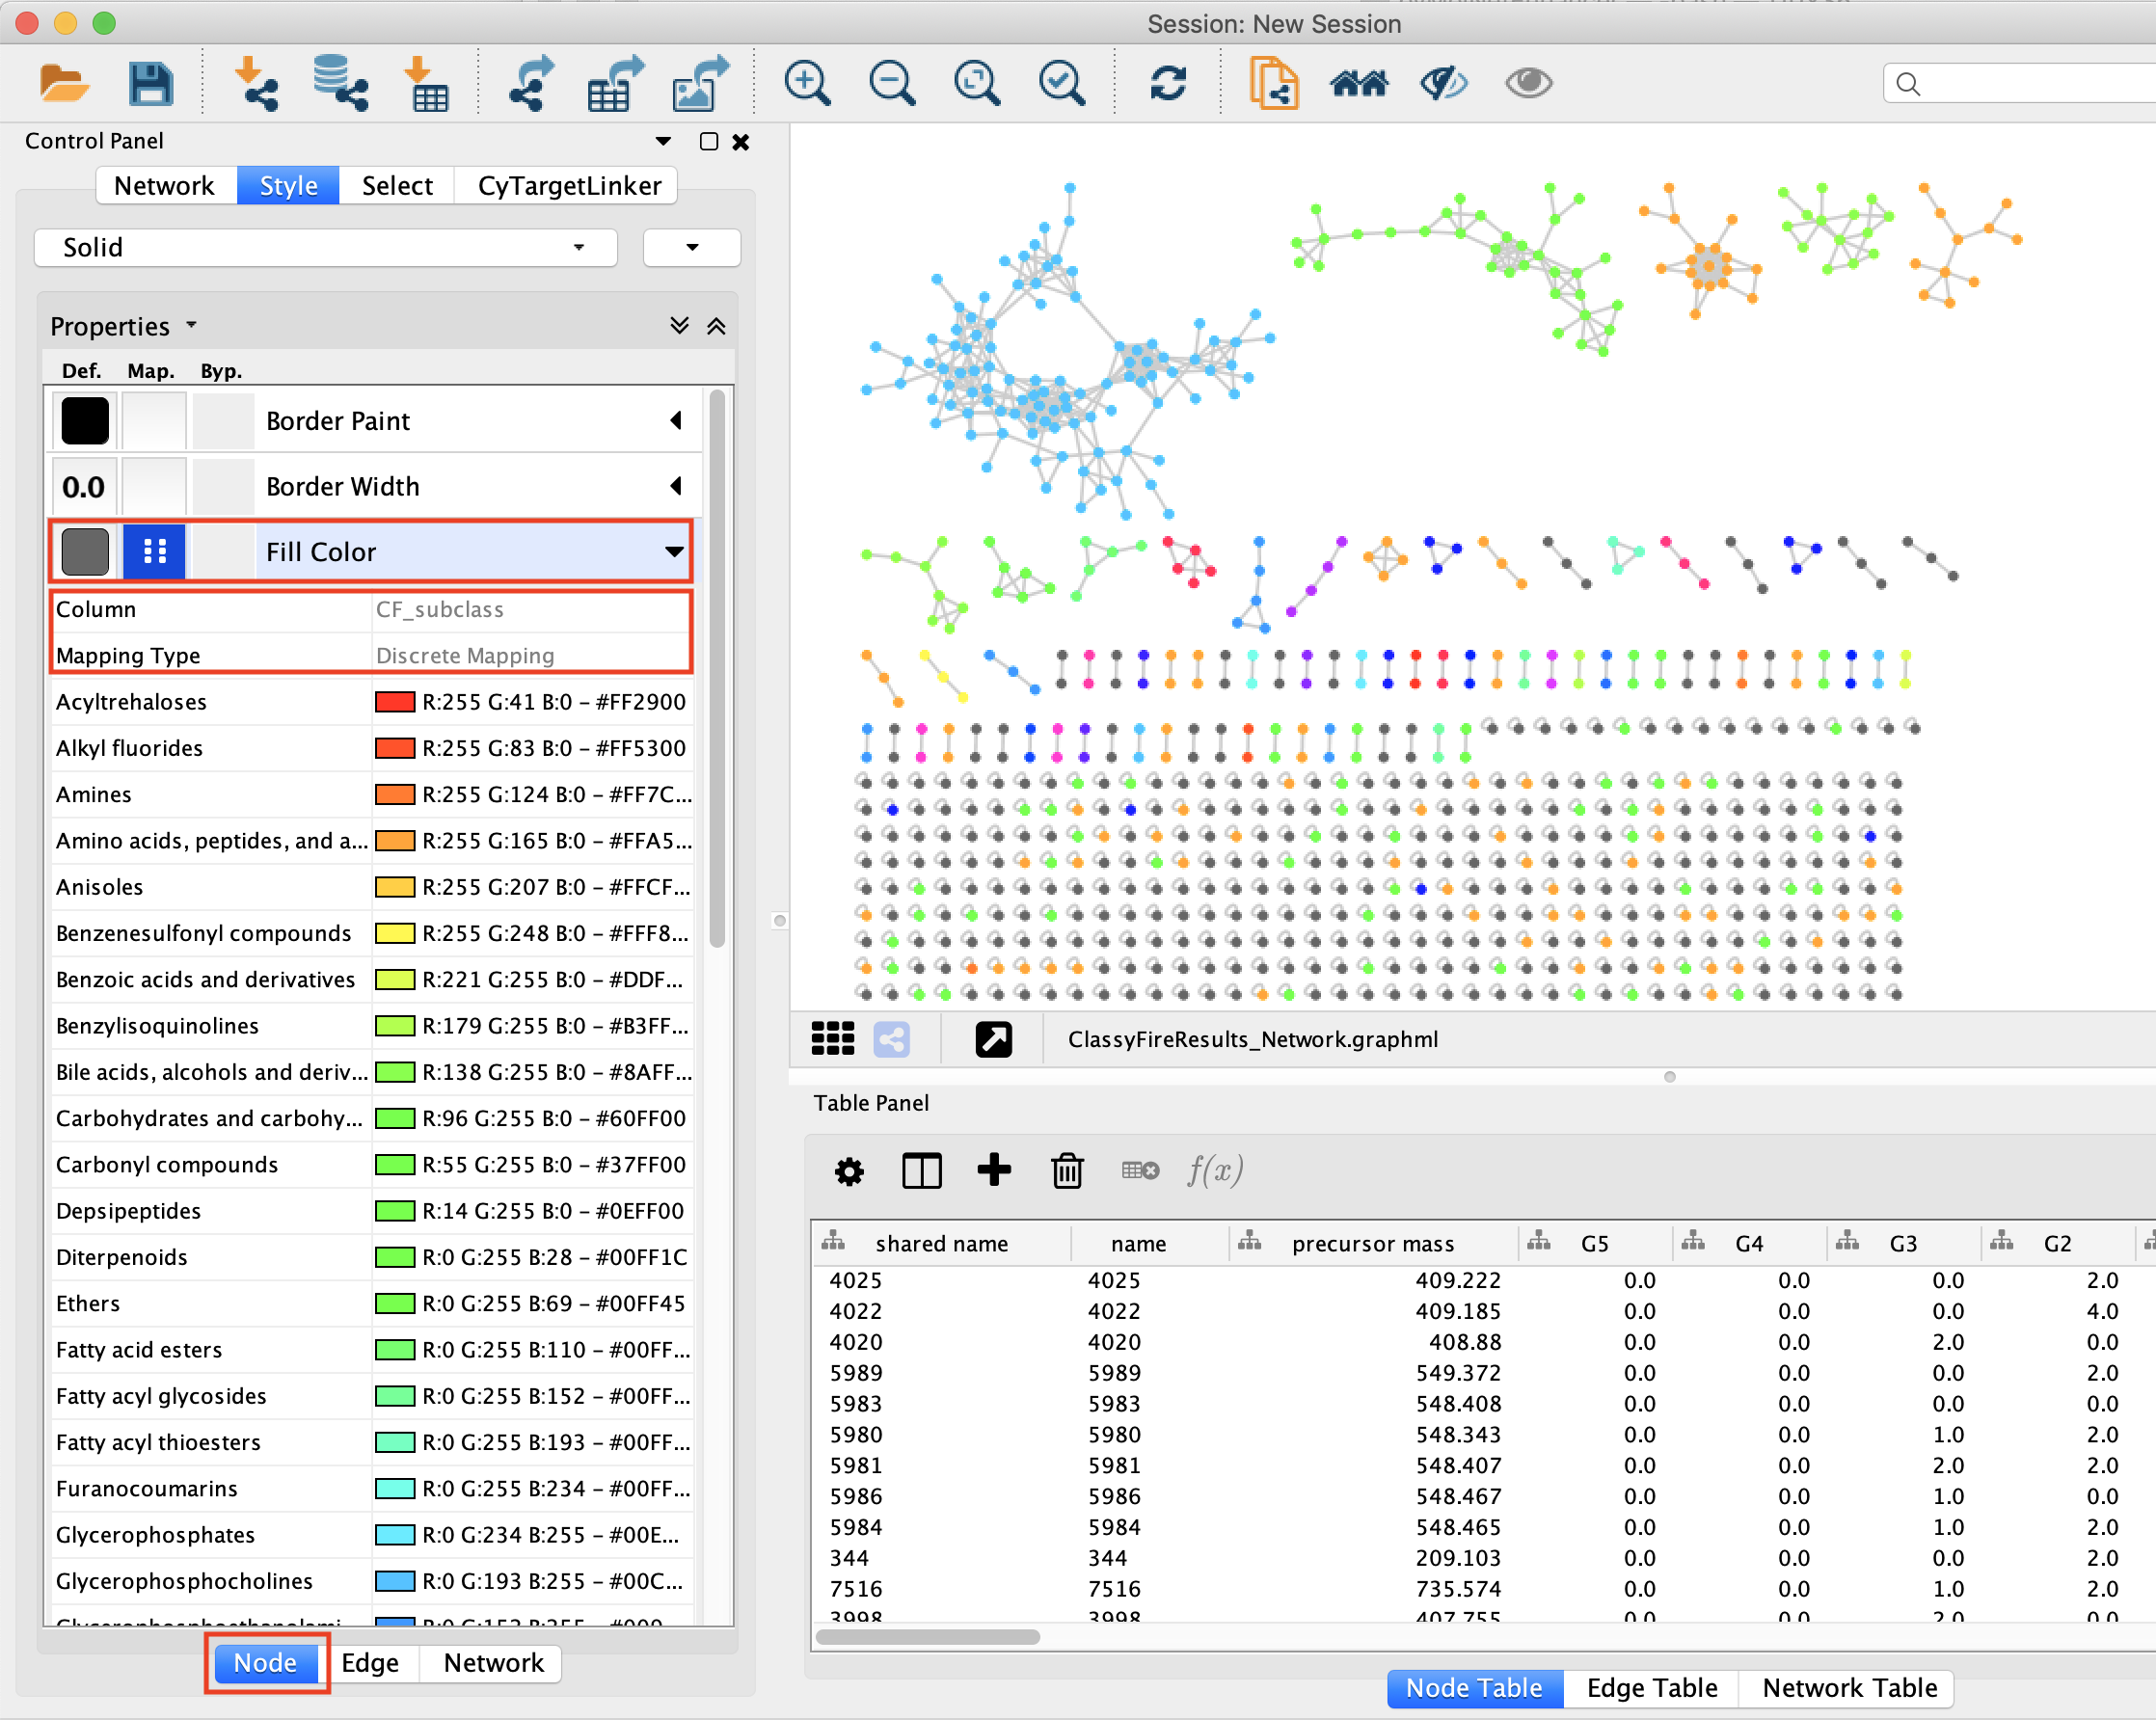2156x1720 pixels.
Task: Click the Edge style tab button
Action: 369,1663
